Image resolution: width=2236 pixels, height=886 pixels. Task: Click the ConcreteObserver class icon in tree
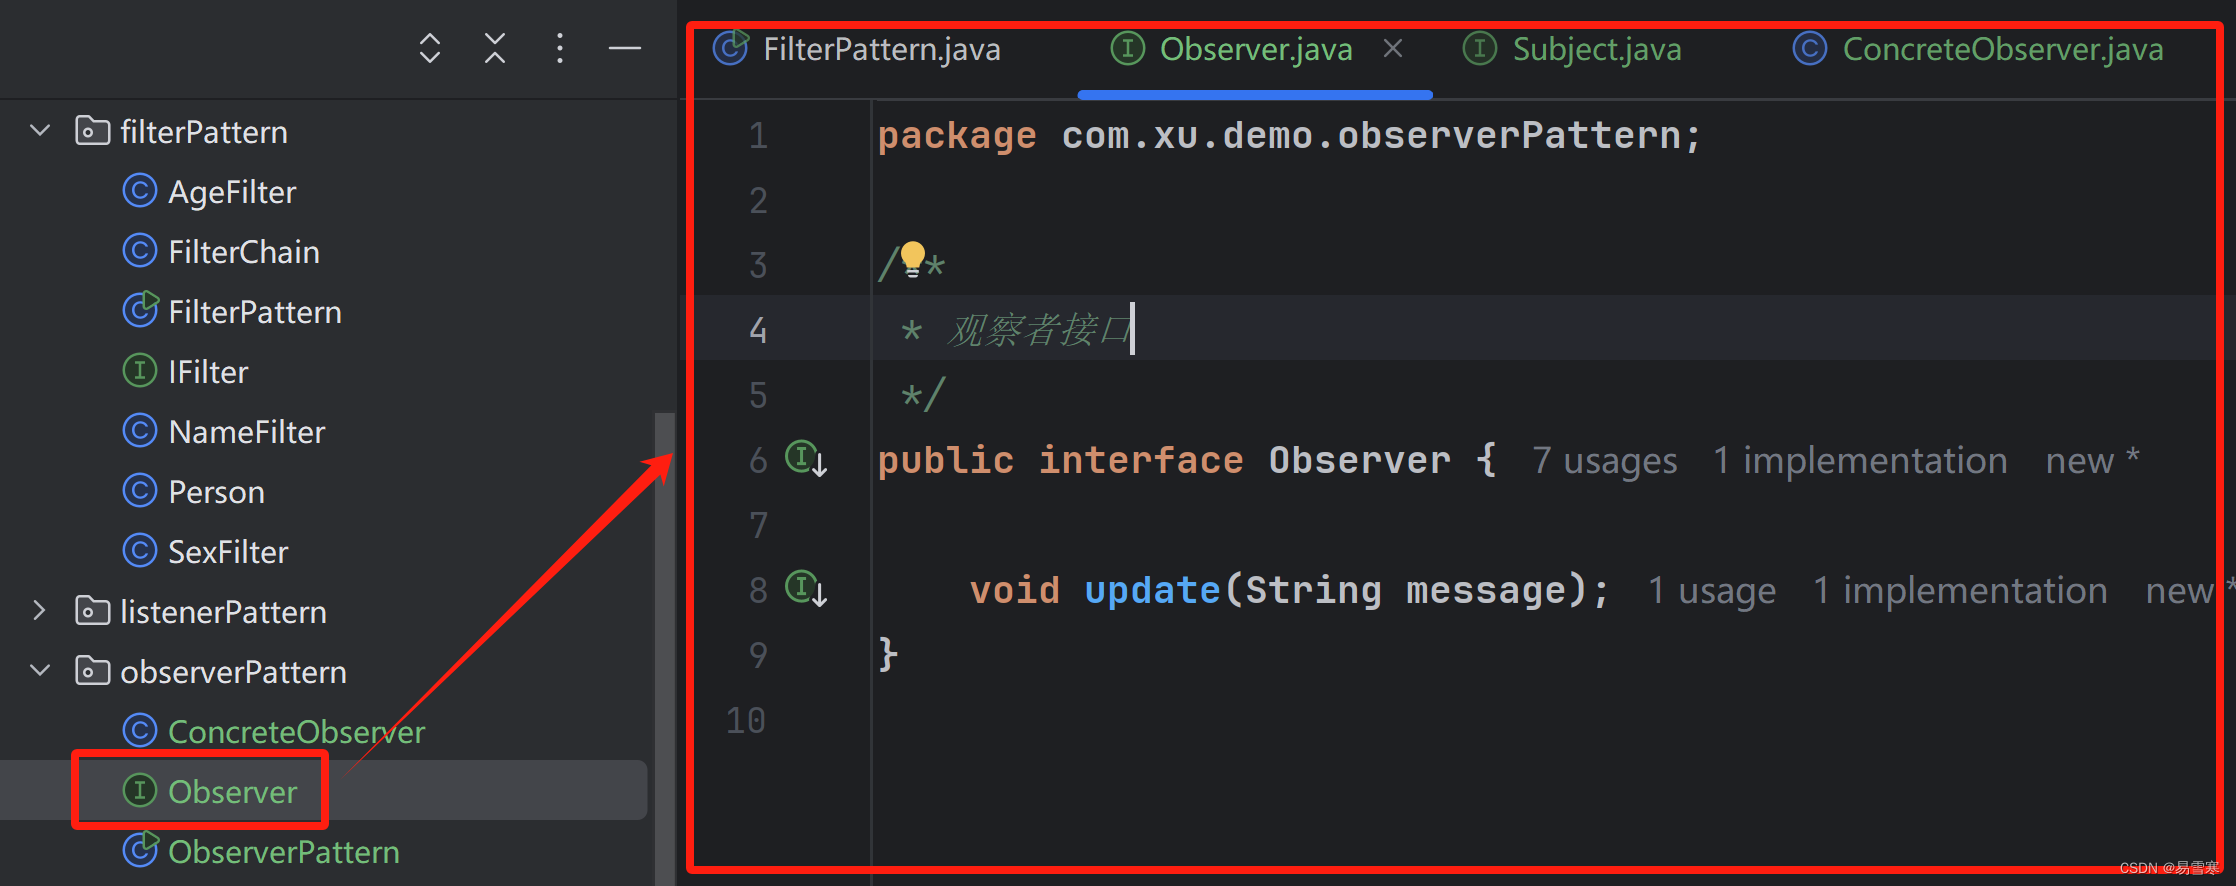click(x=140, y=731)
